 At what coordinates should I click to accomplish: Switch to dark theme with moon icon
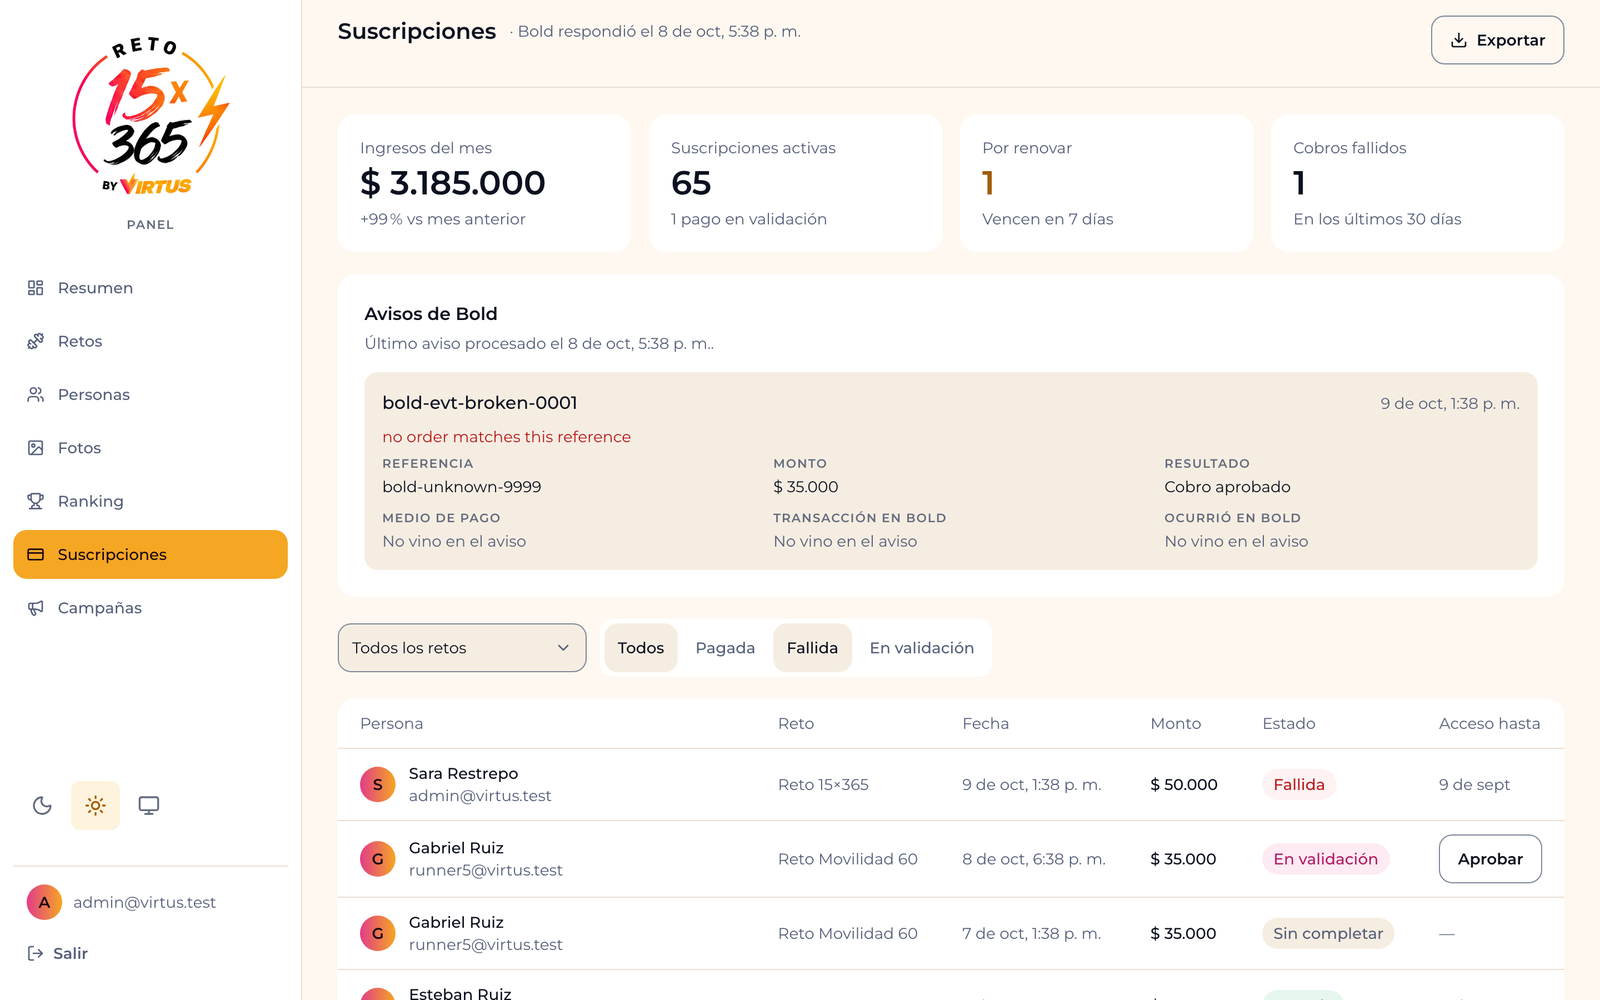(x=42, y=805)
